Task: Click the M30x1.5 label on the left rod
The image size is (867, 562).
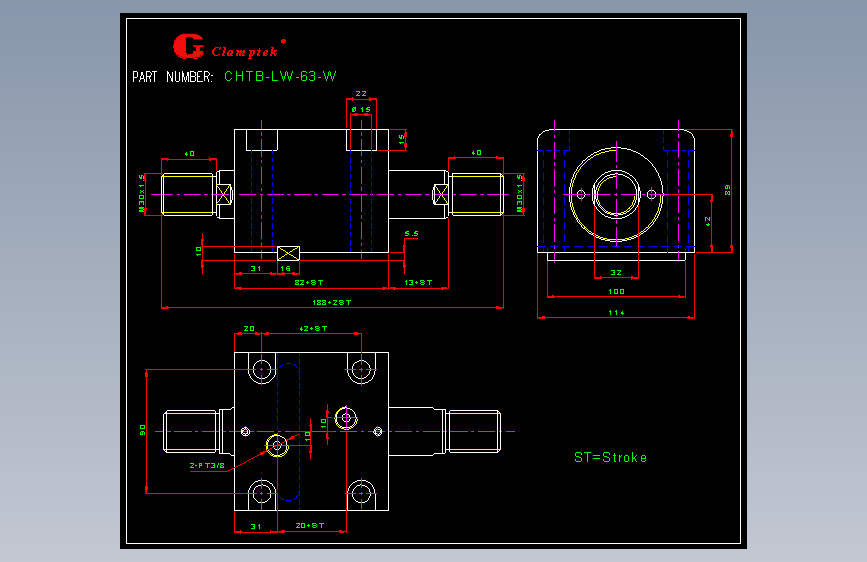Action: point(142,193)
